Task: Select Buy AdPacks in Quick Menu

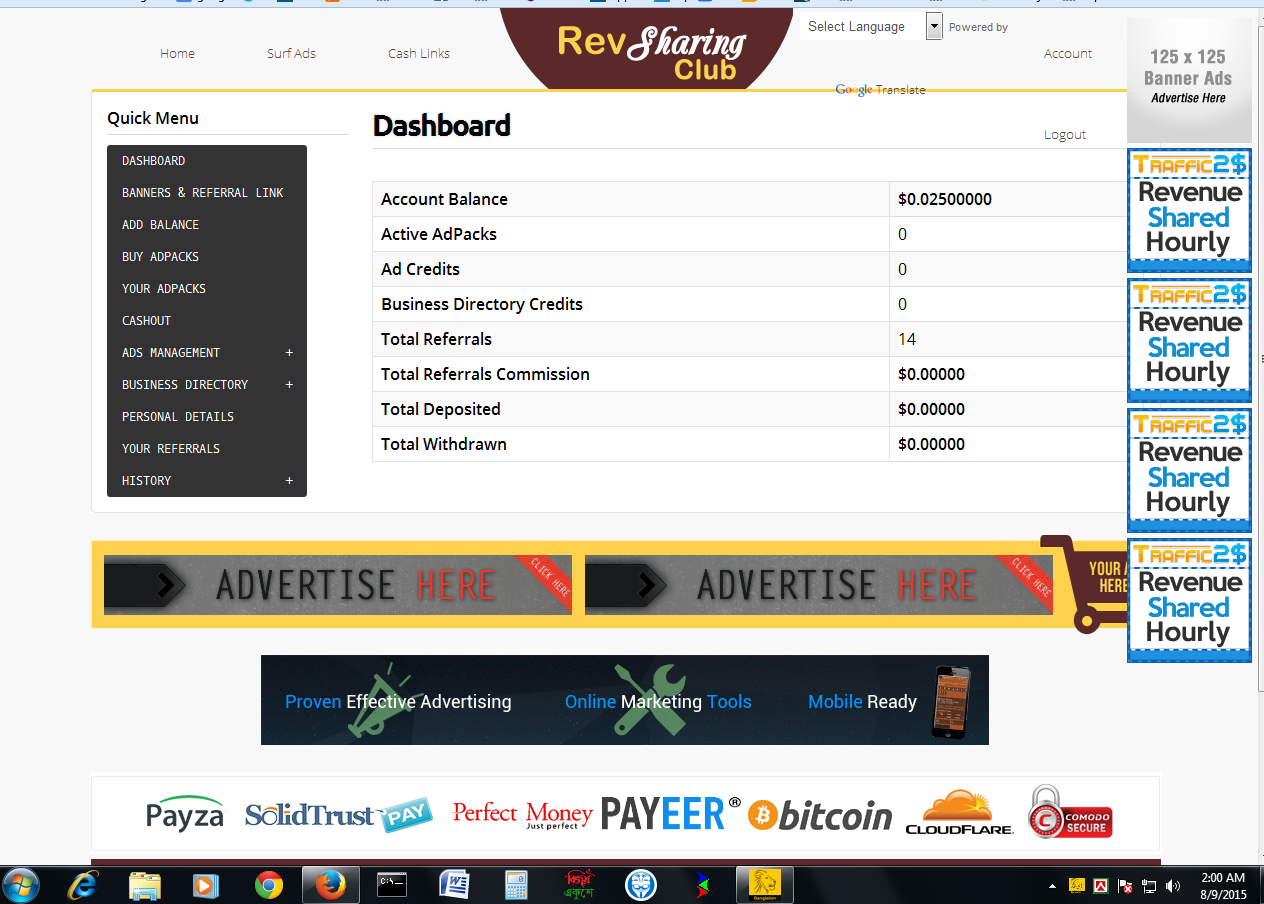Action: 160,257
